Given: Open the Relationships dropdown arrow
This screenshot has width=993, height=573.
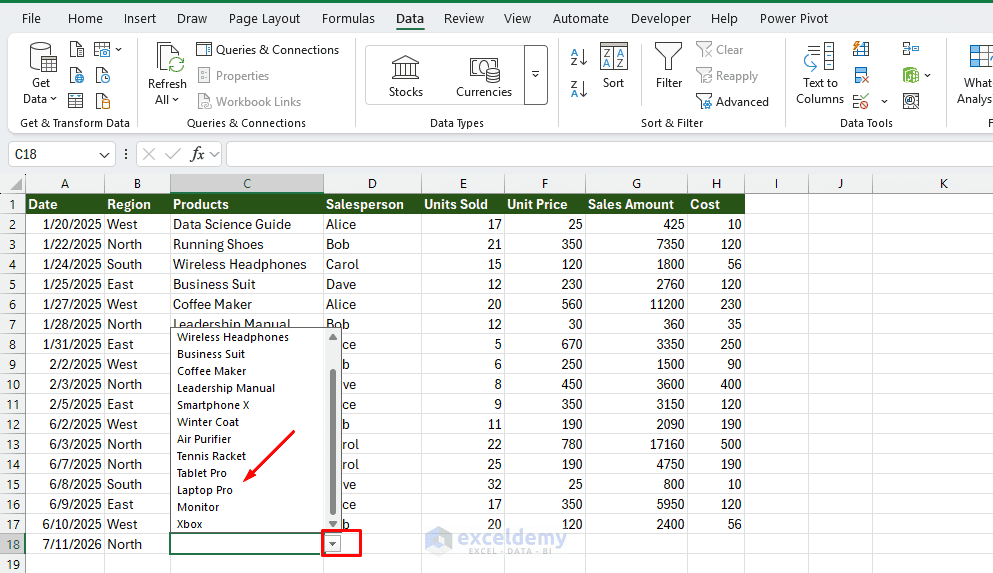Looking at the screenshot, I should [x=928, y=75].
